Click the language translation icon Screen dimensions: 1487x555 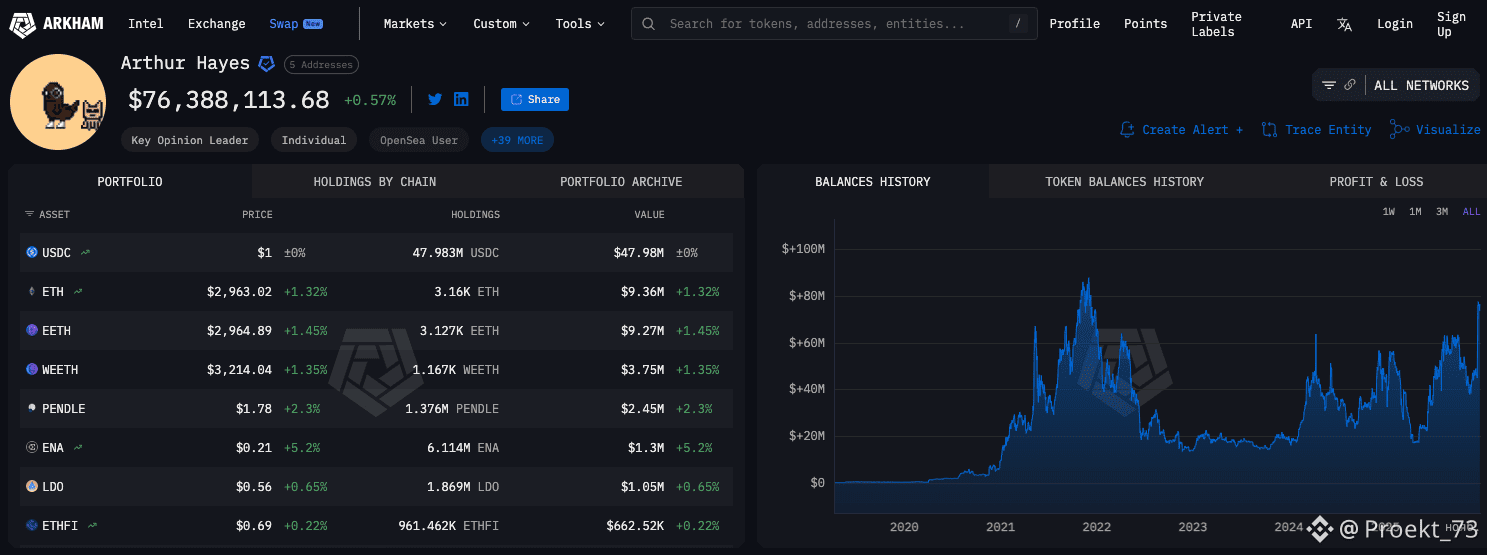coord(1344,24)
